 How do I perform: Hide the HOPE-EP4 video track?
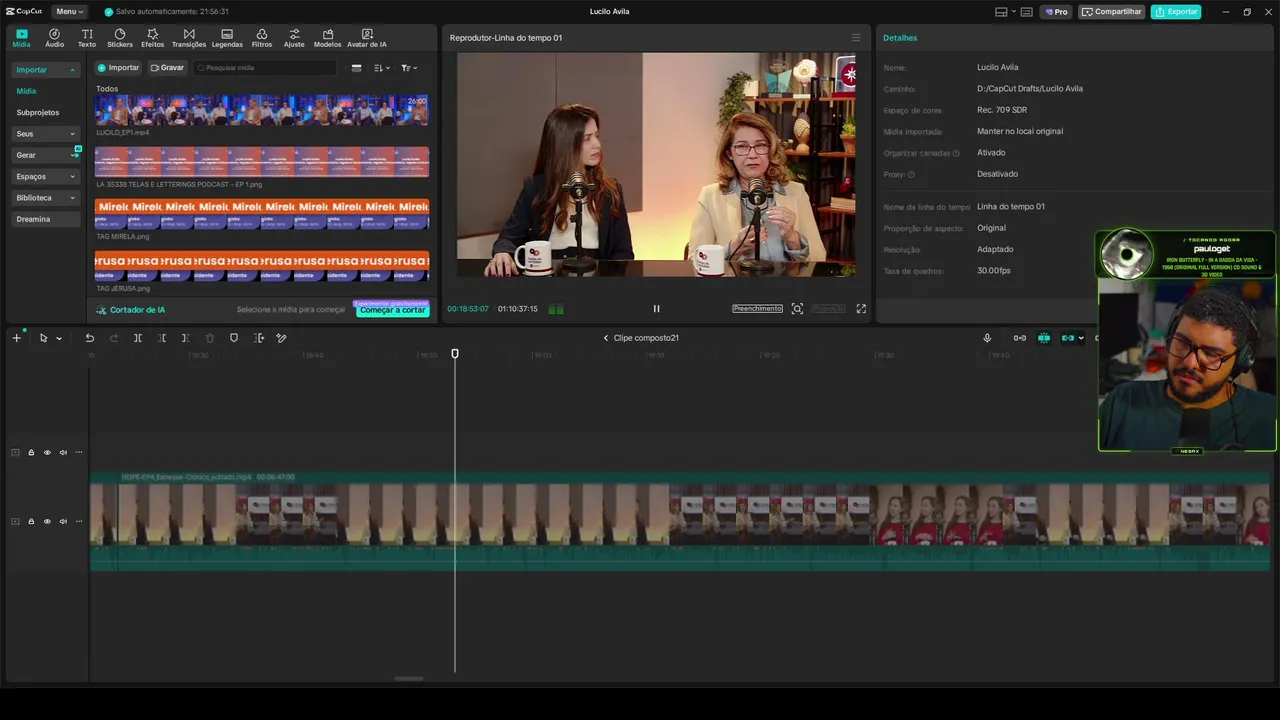(47, 521)
